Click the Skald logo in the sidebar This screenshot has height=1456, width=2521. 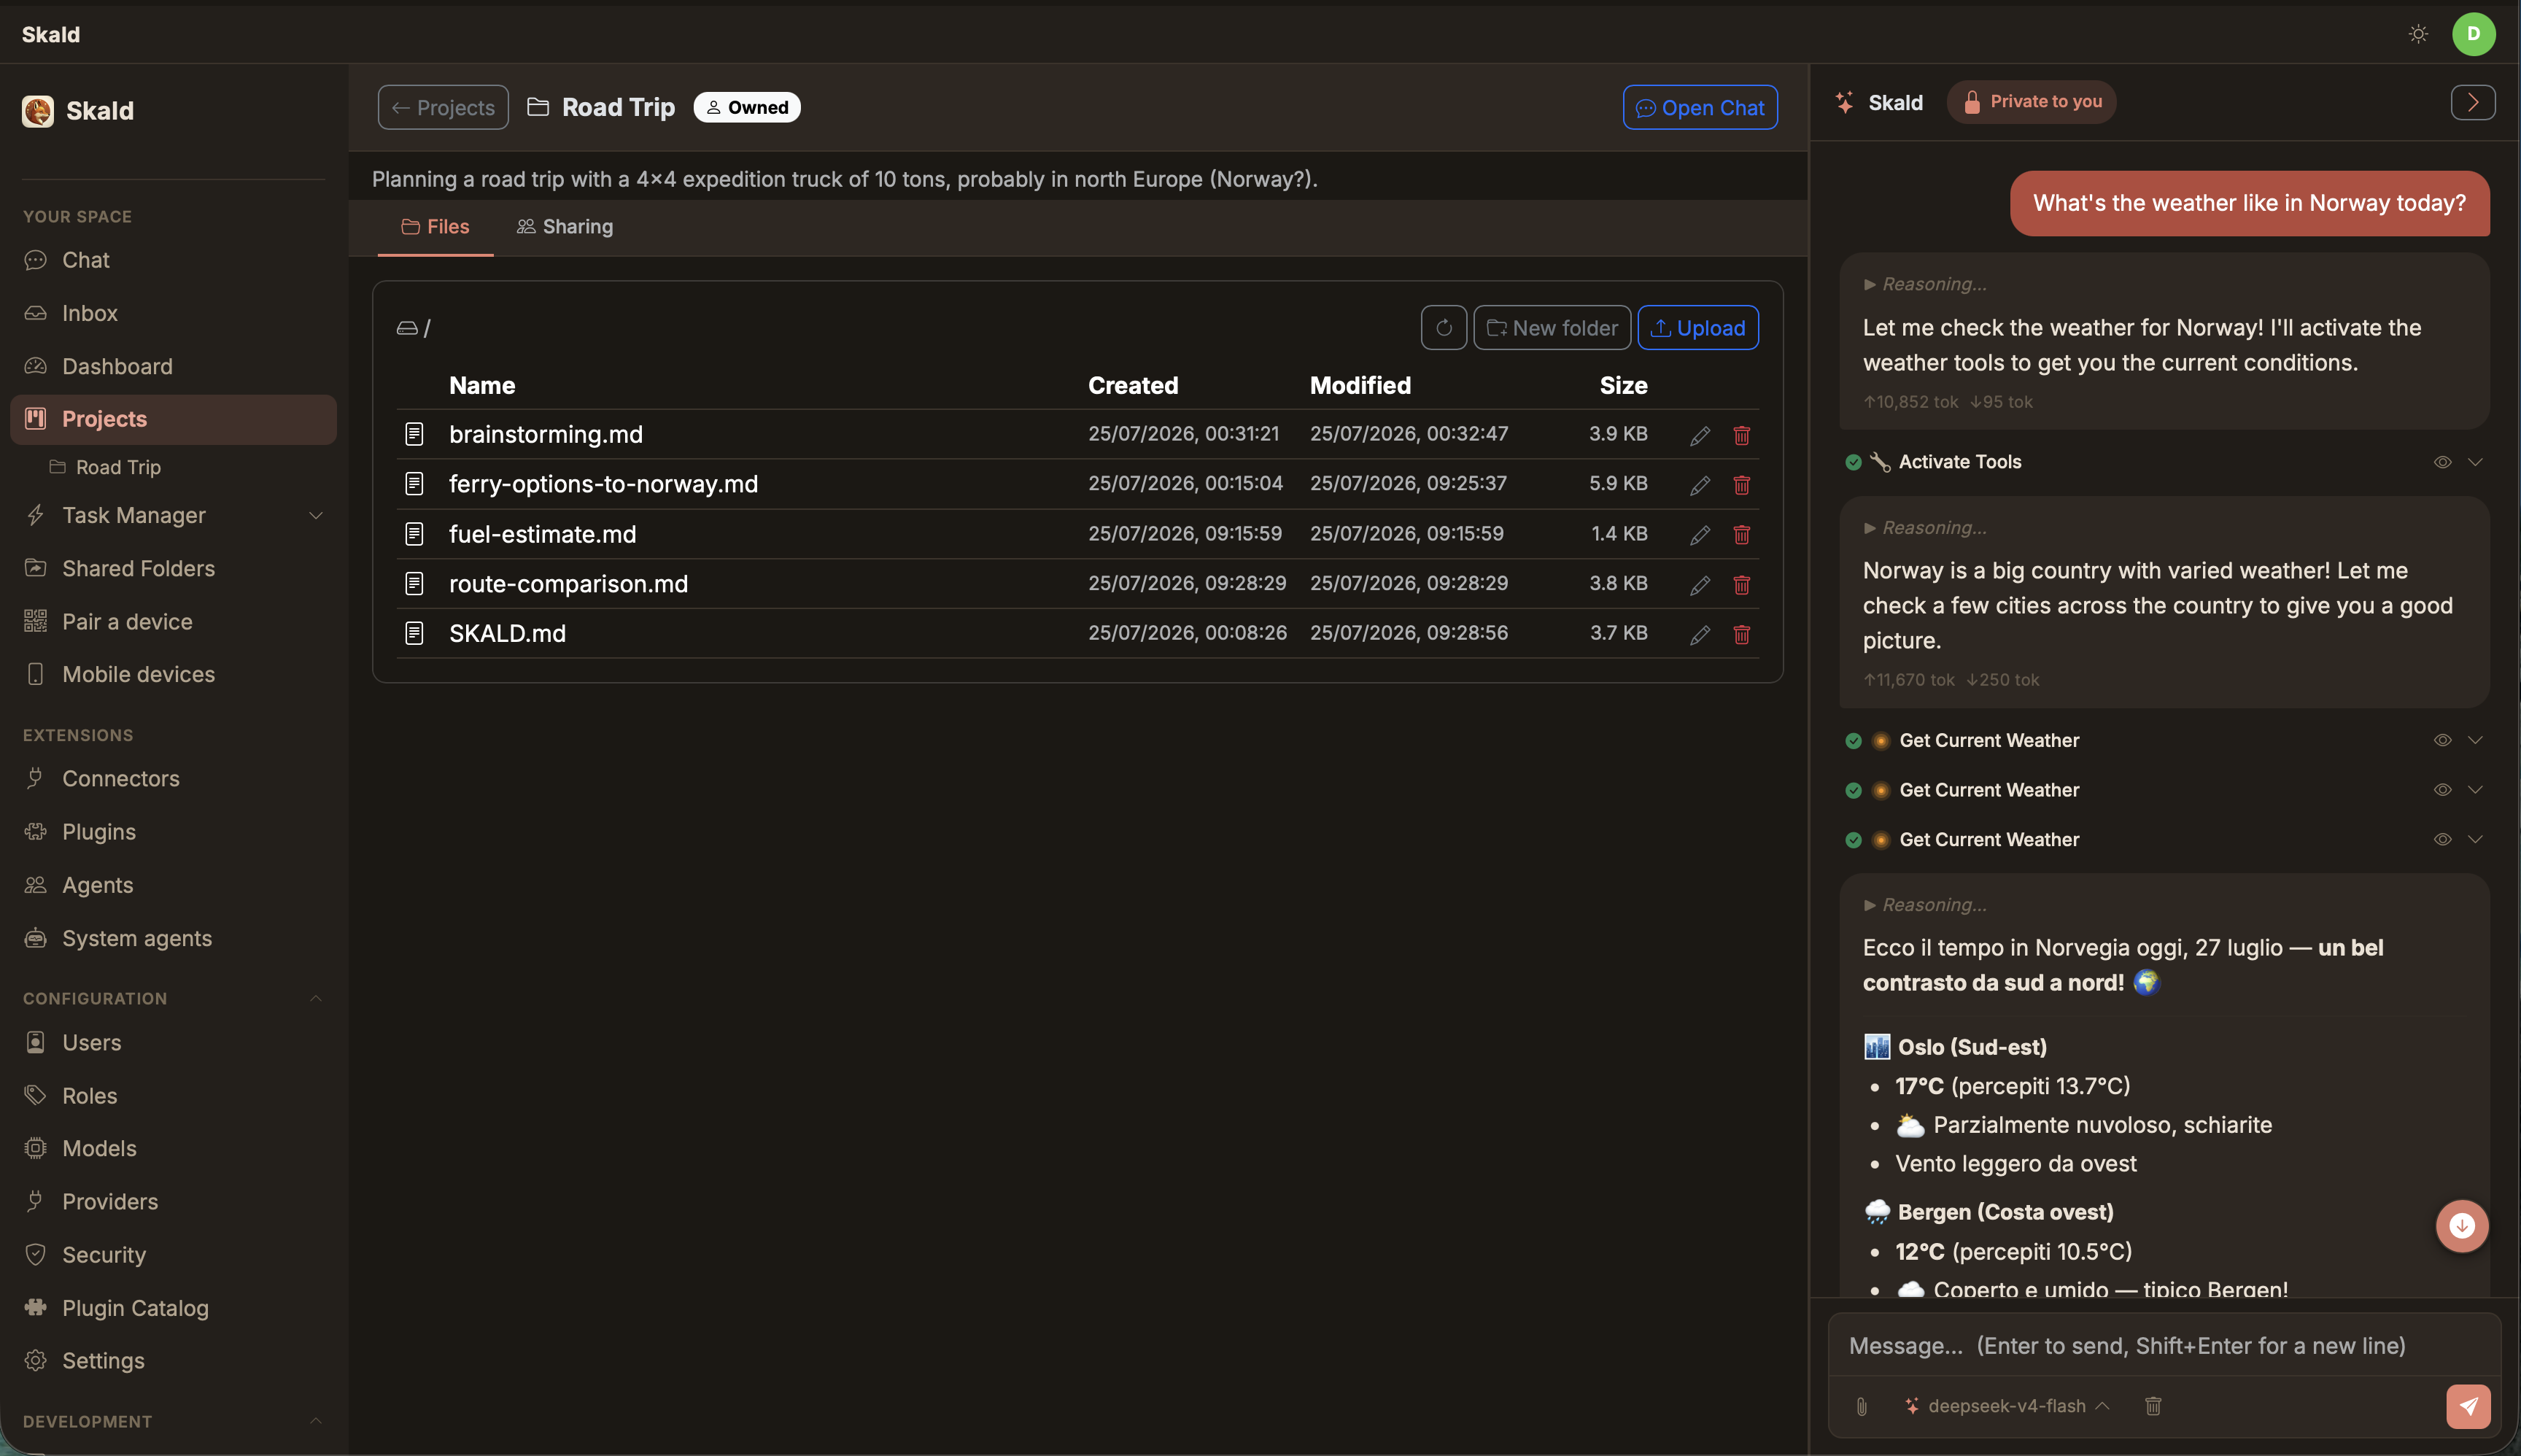point(38,111)
